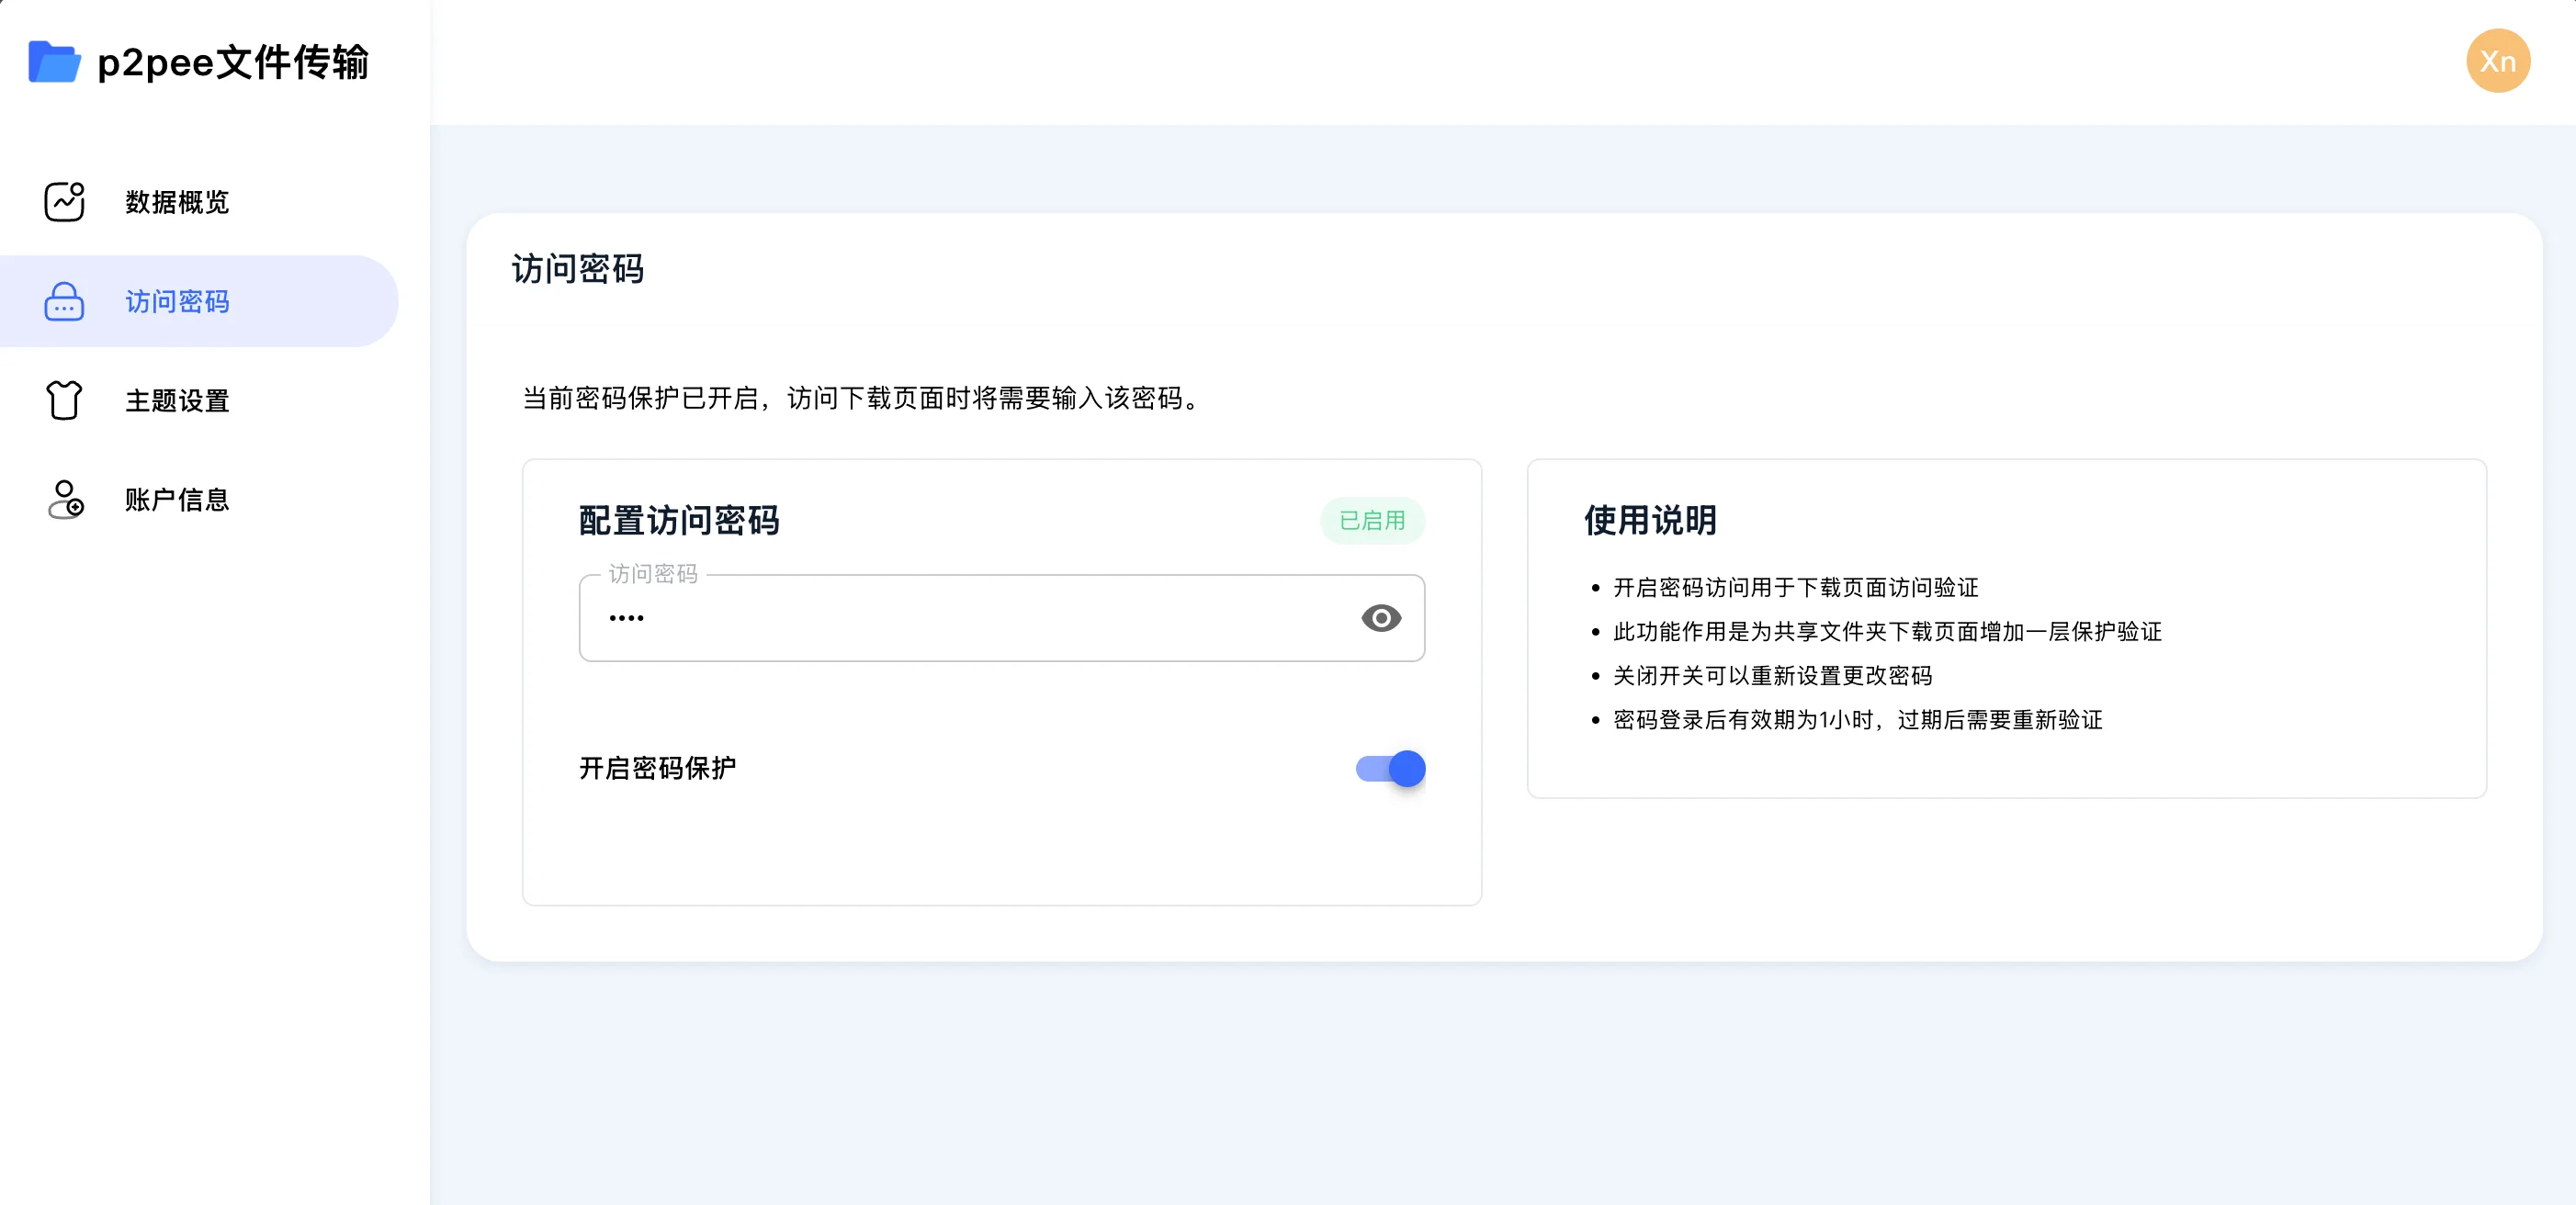Click the 使用说明 panel heading
The width and height of the screenshot is (2576, 1205).
(1650, 520)
